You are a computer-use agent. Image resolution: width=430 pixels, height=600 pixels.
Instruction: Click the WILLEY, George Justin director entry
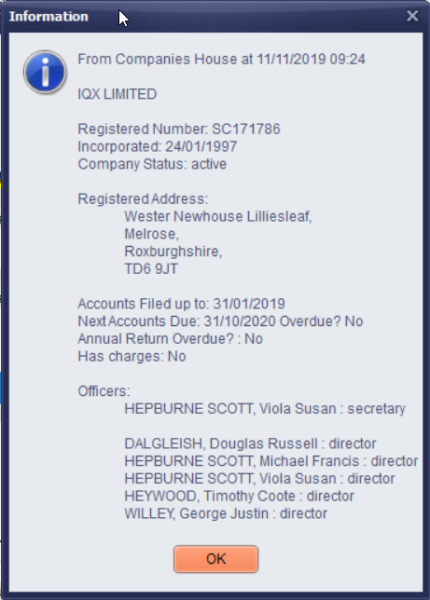[x=226, y=514]
